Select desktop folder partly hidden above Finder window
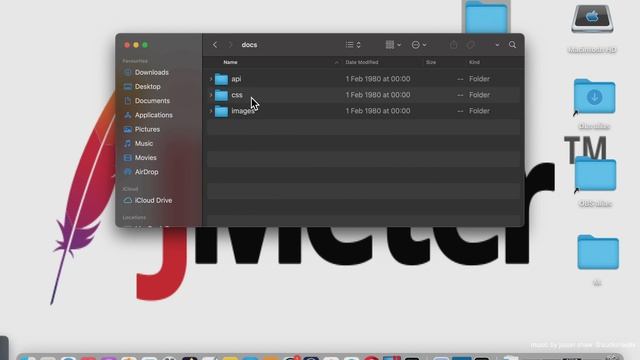The height and width of the screenshot is (360, 640). 486,17
